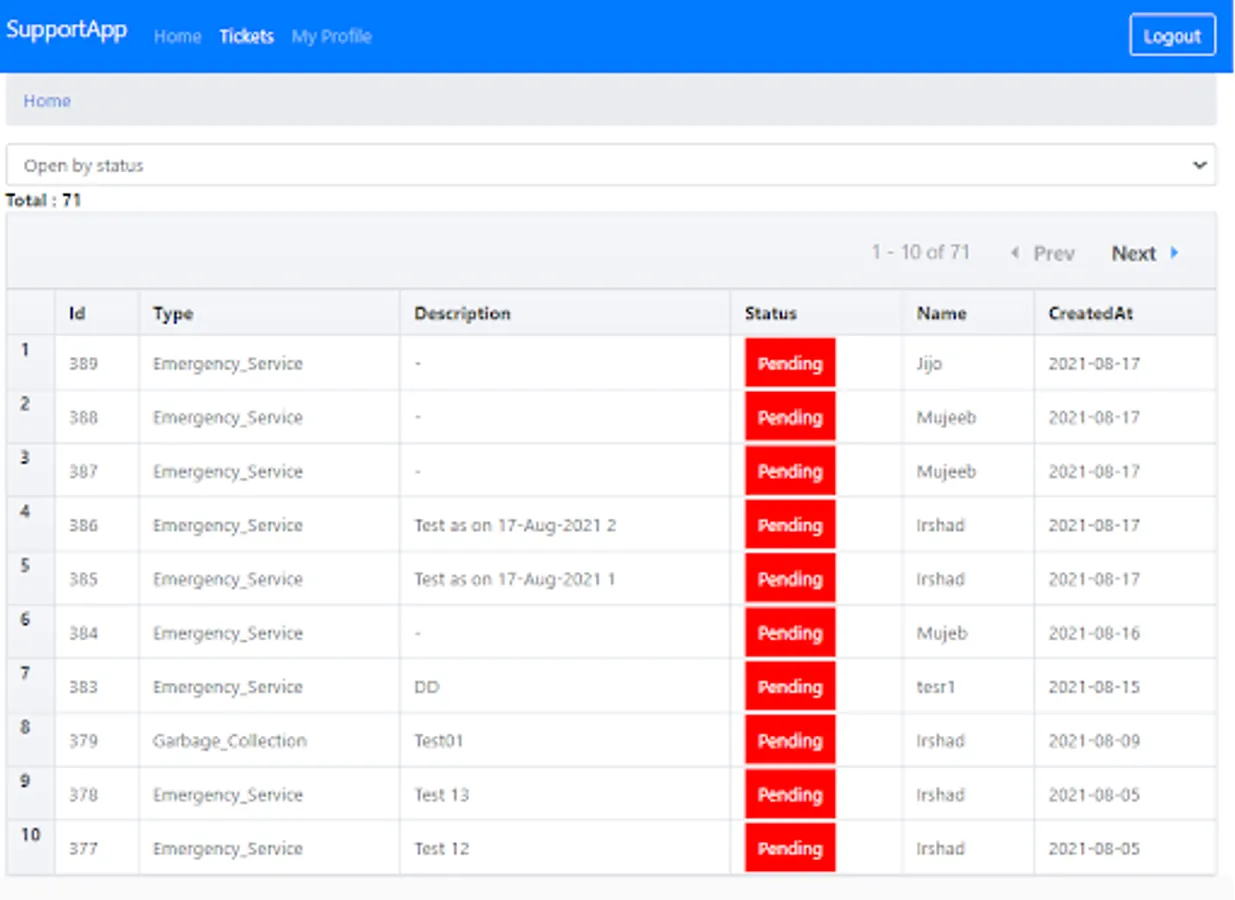Image resolution: width=1235 pixels, height=900 pixels.
Task: Click the Prev pagination button
Action: pyautogui.click(x=1043, y=253)
